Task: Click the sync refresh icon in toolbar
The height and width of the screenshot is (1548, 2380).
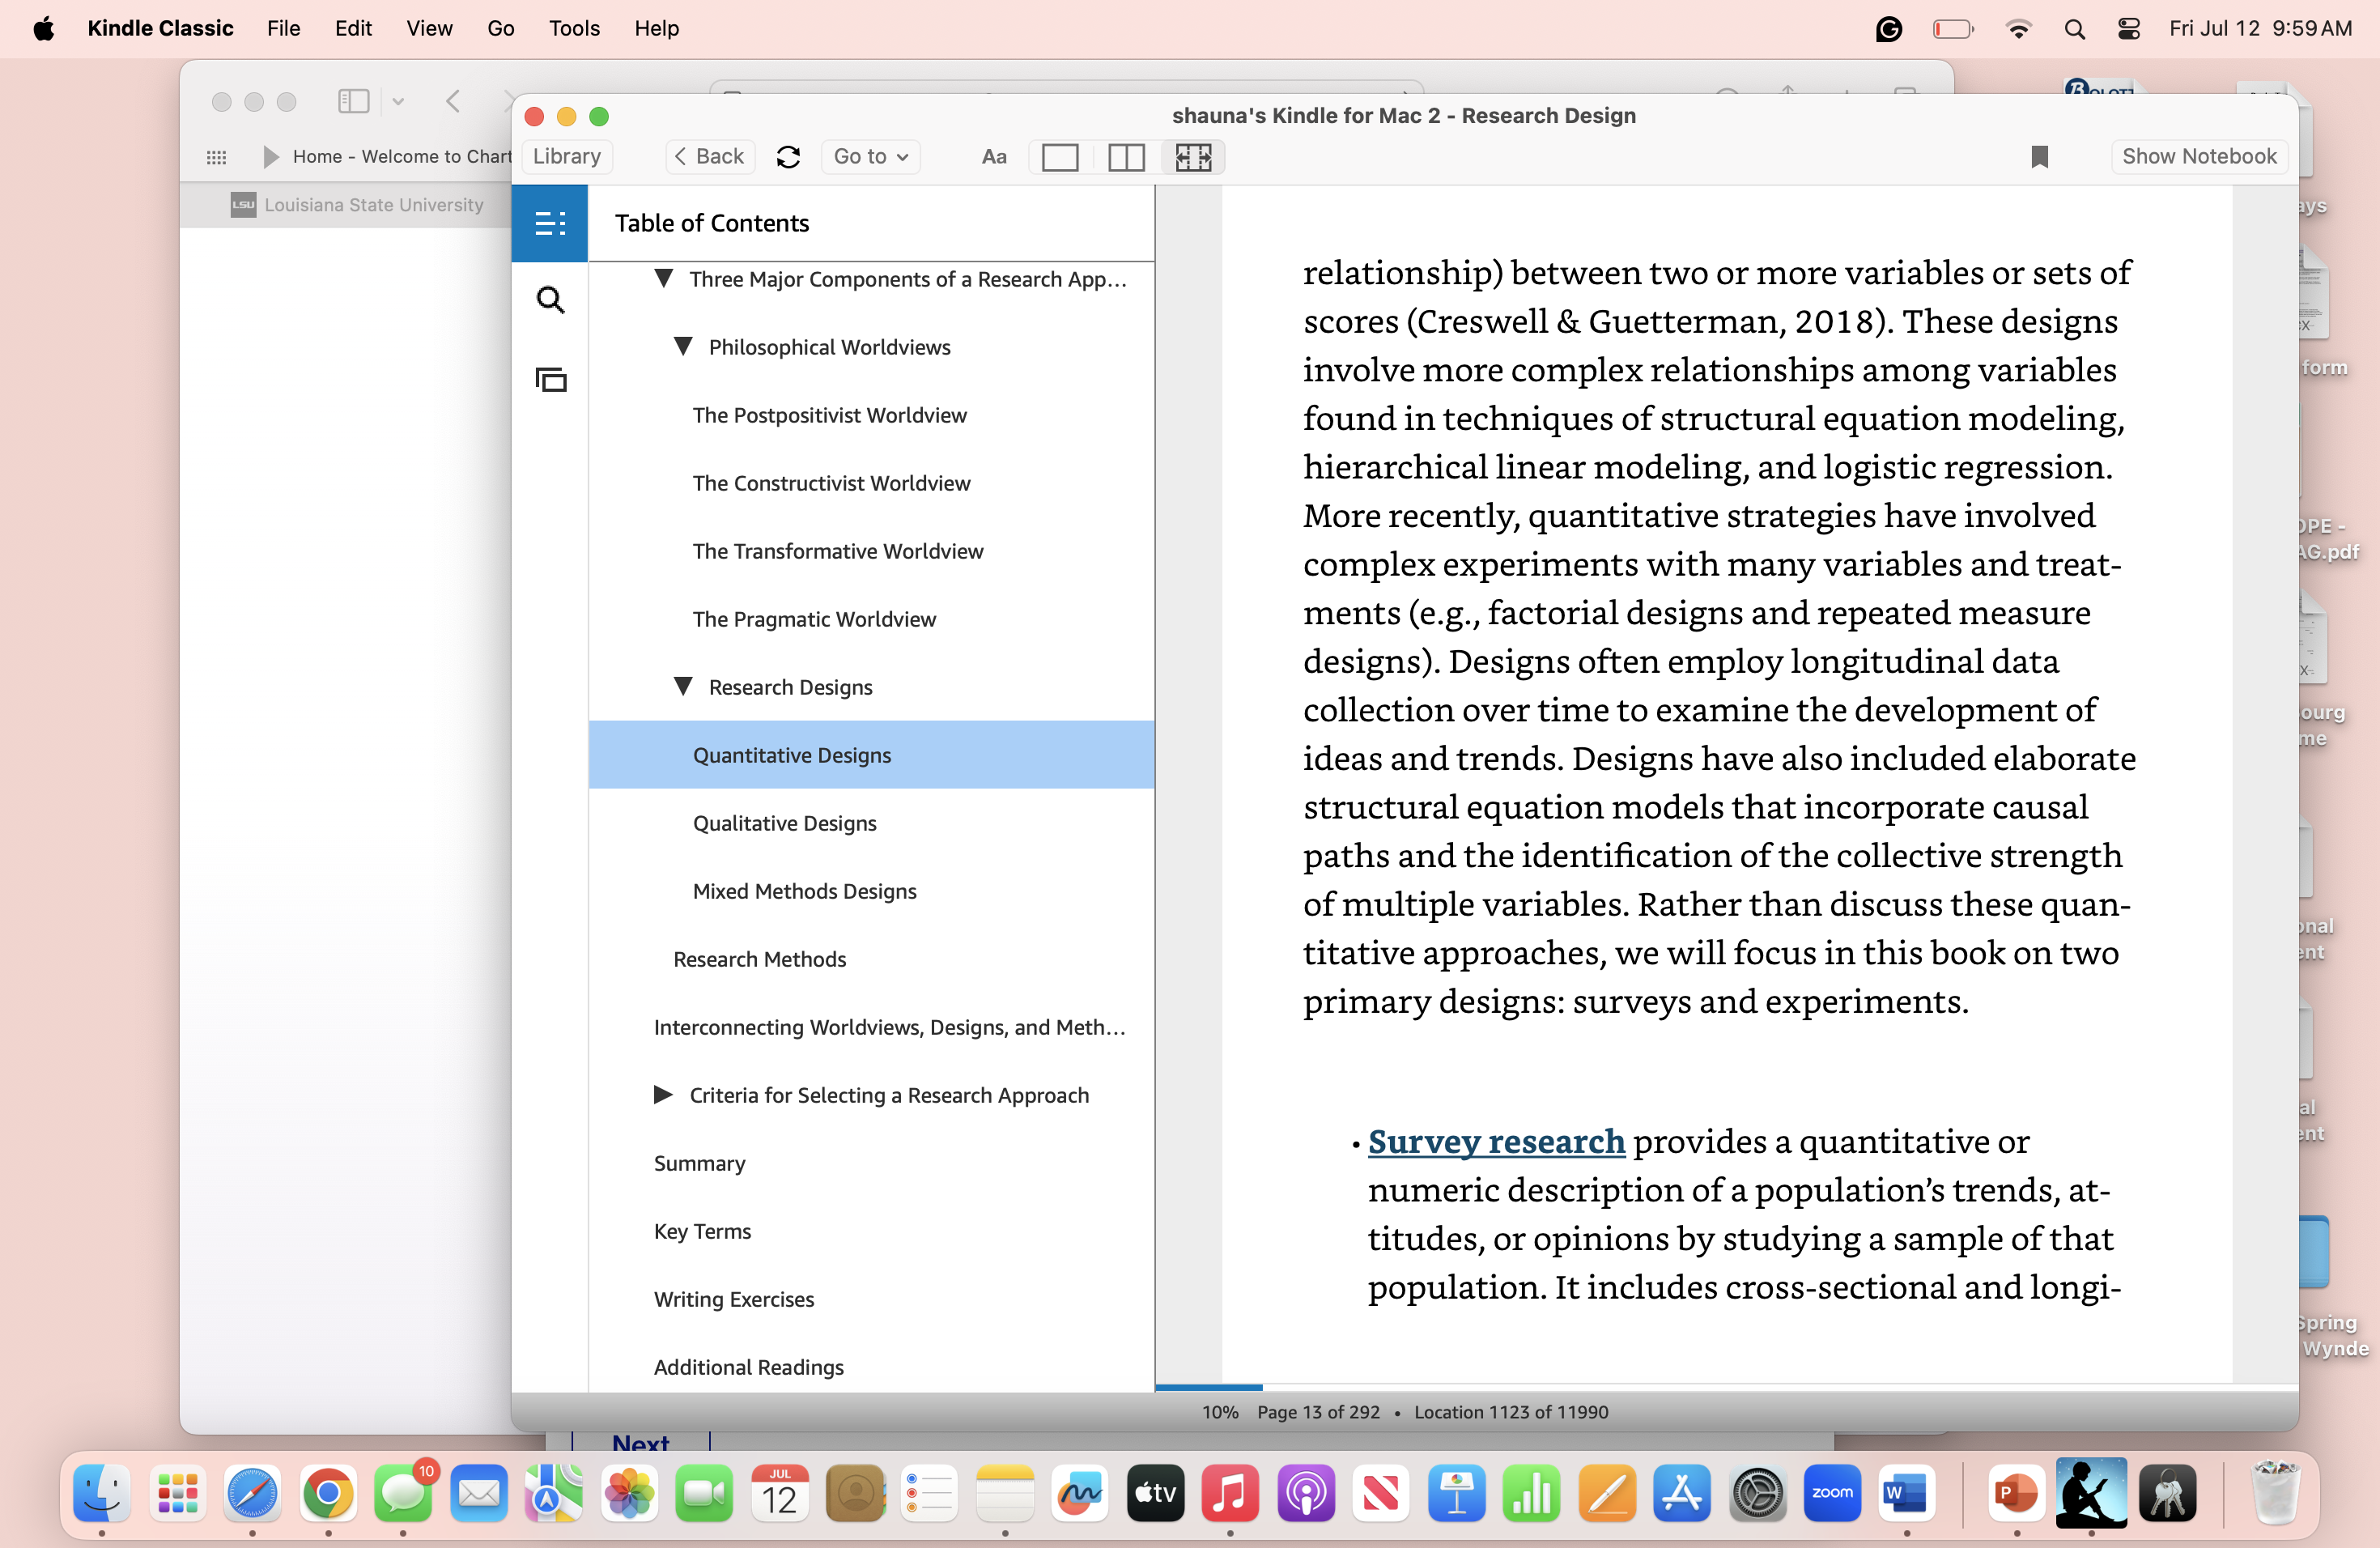Action: point(788,157)
